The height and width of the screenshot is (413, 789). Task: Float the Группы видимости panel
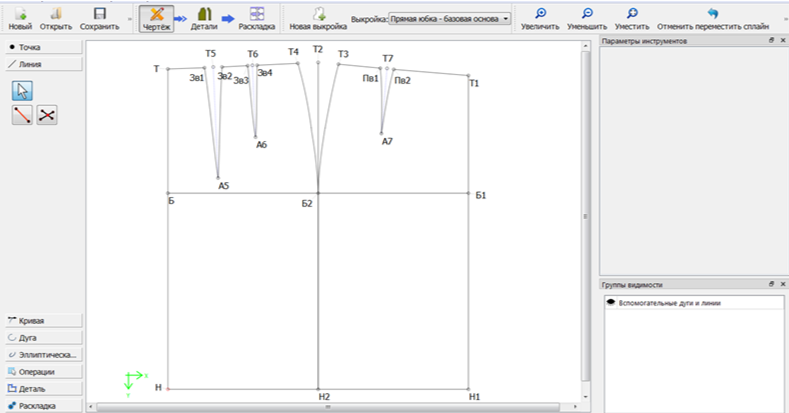click(771, 284)
